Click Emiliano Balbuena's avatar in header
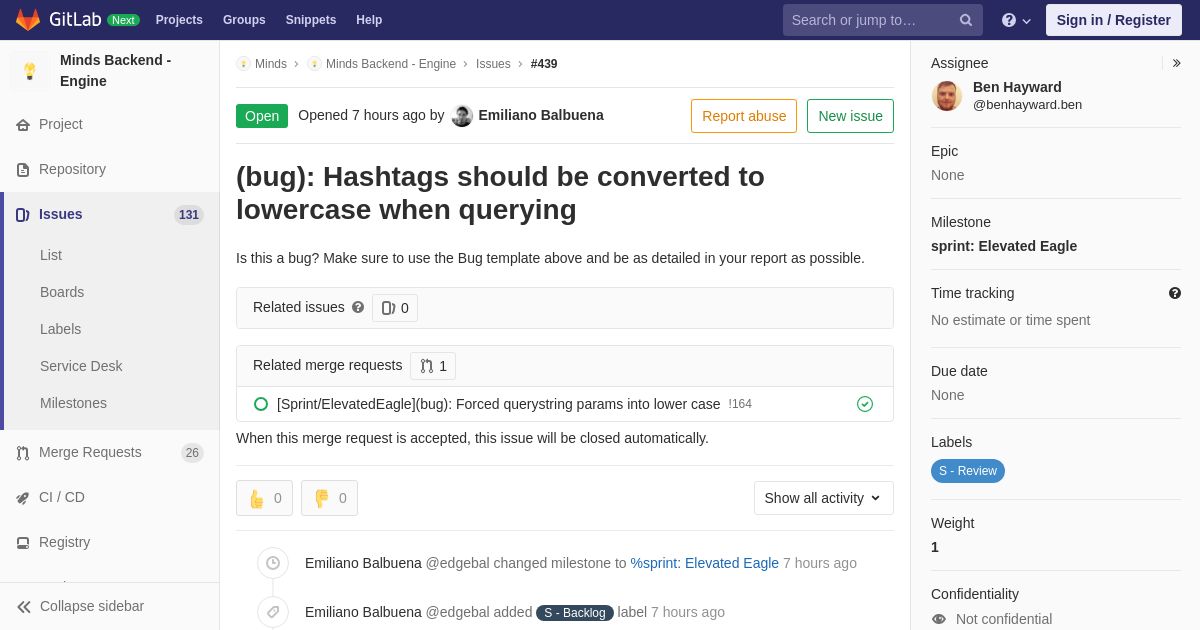 coord(462,116)
